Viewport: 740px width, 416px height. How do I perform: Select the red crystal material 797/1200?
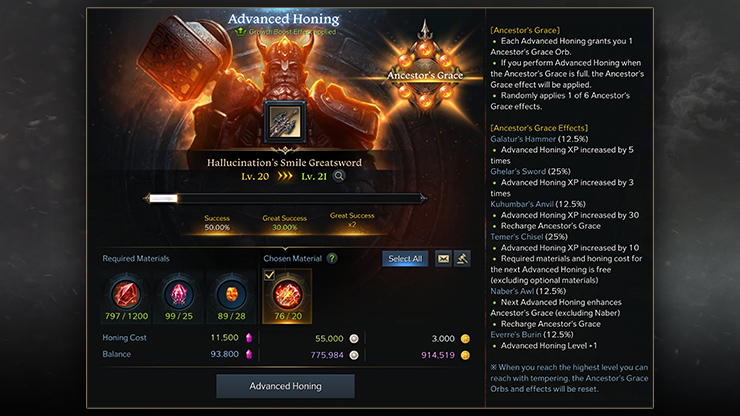point(126,294)
